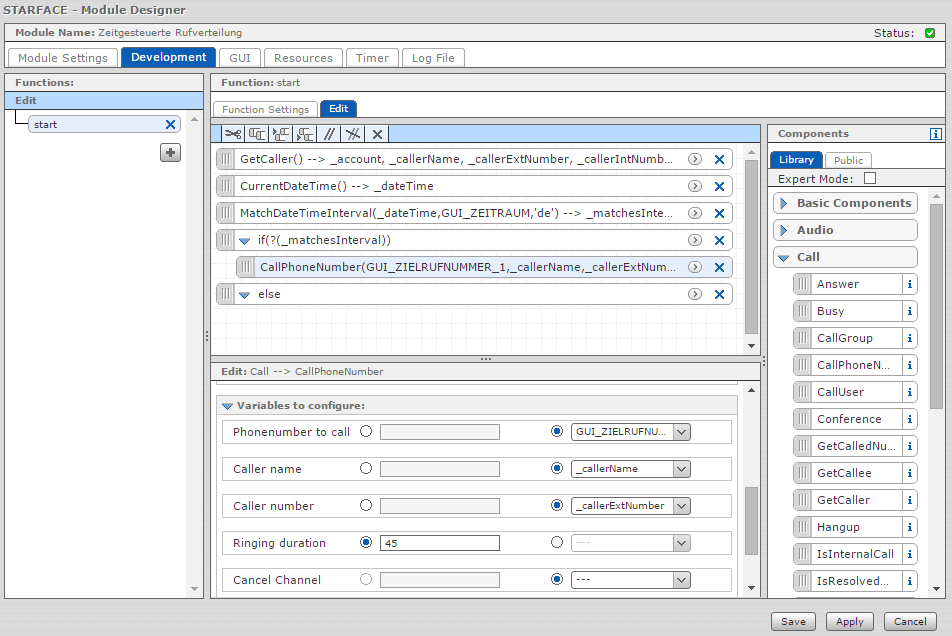Click the uncomment crossed-slash toolbar icon

(x=352, y=134)
